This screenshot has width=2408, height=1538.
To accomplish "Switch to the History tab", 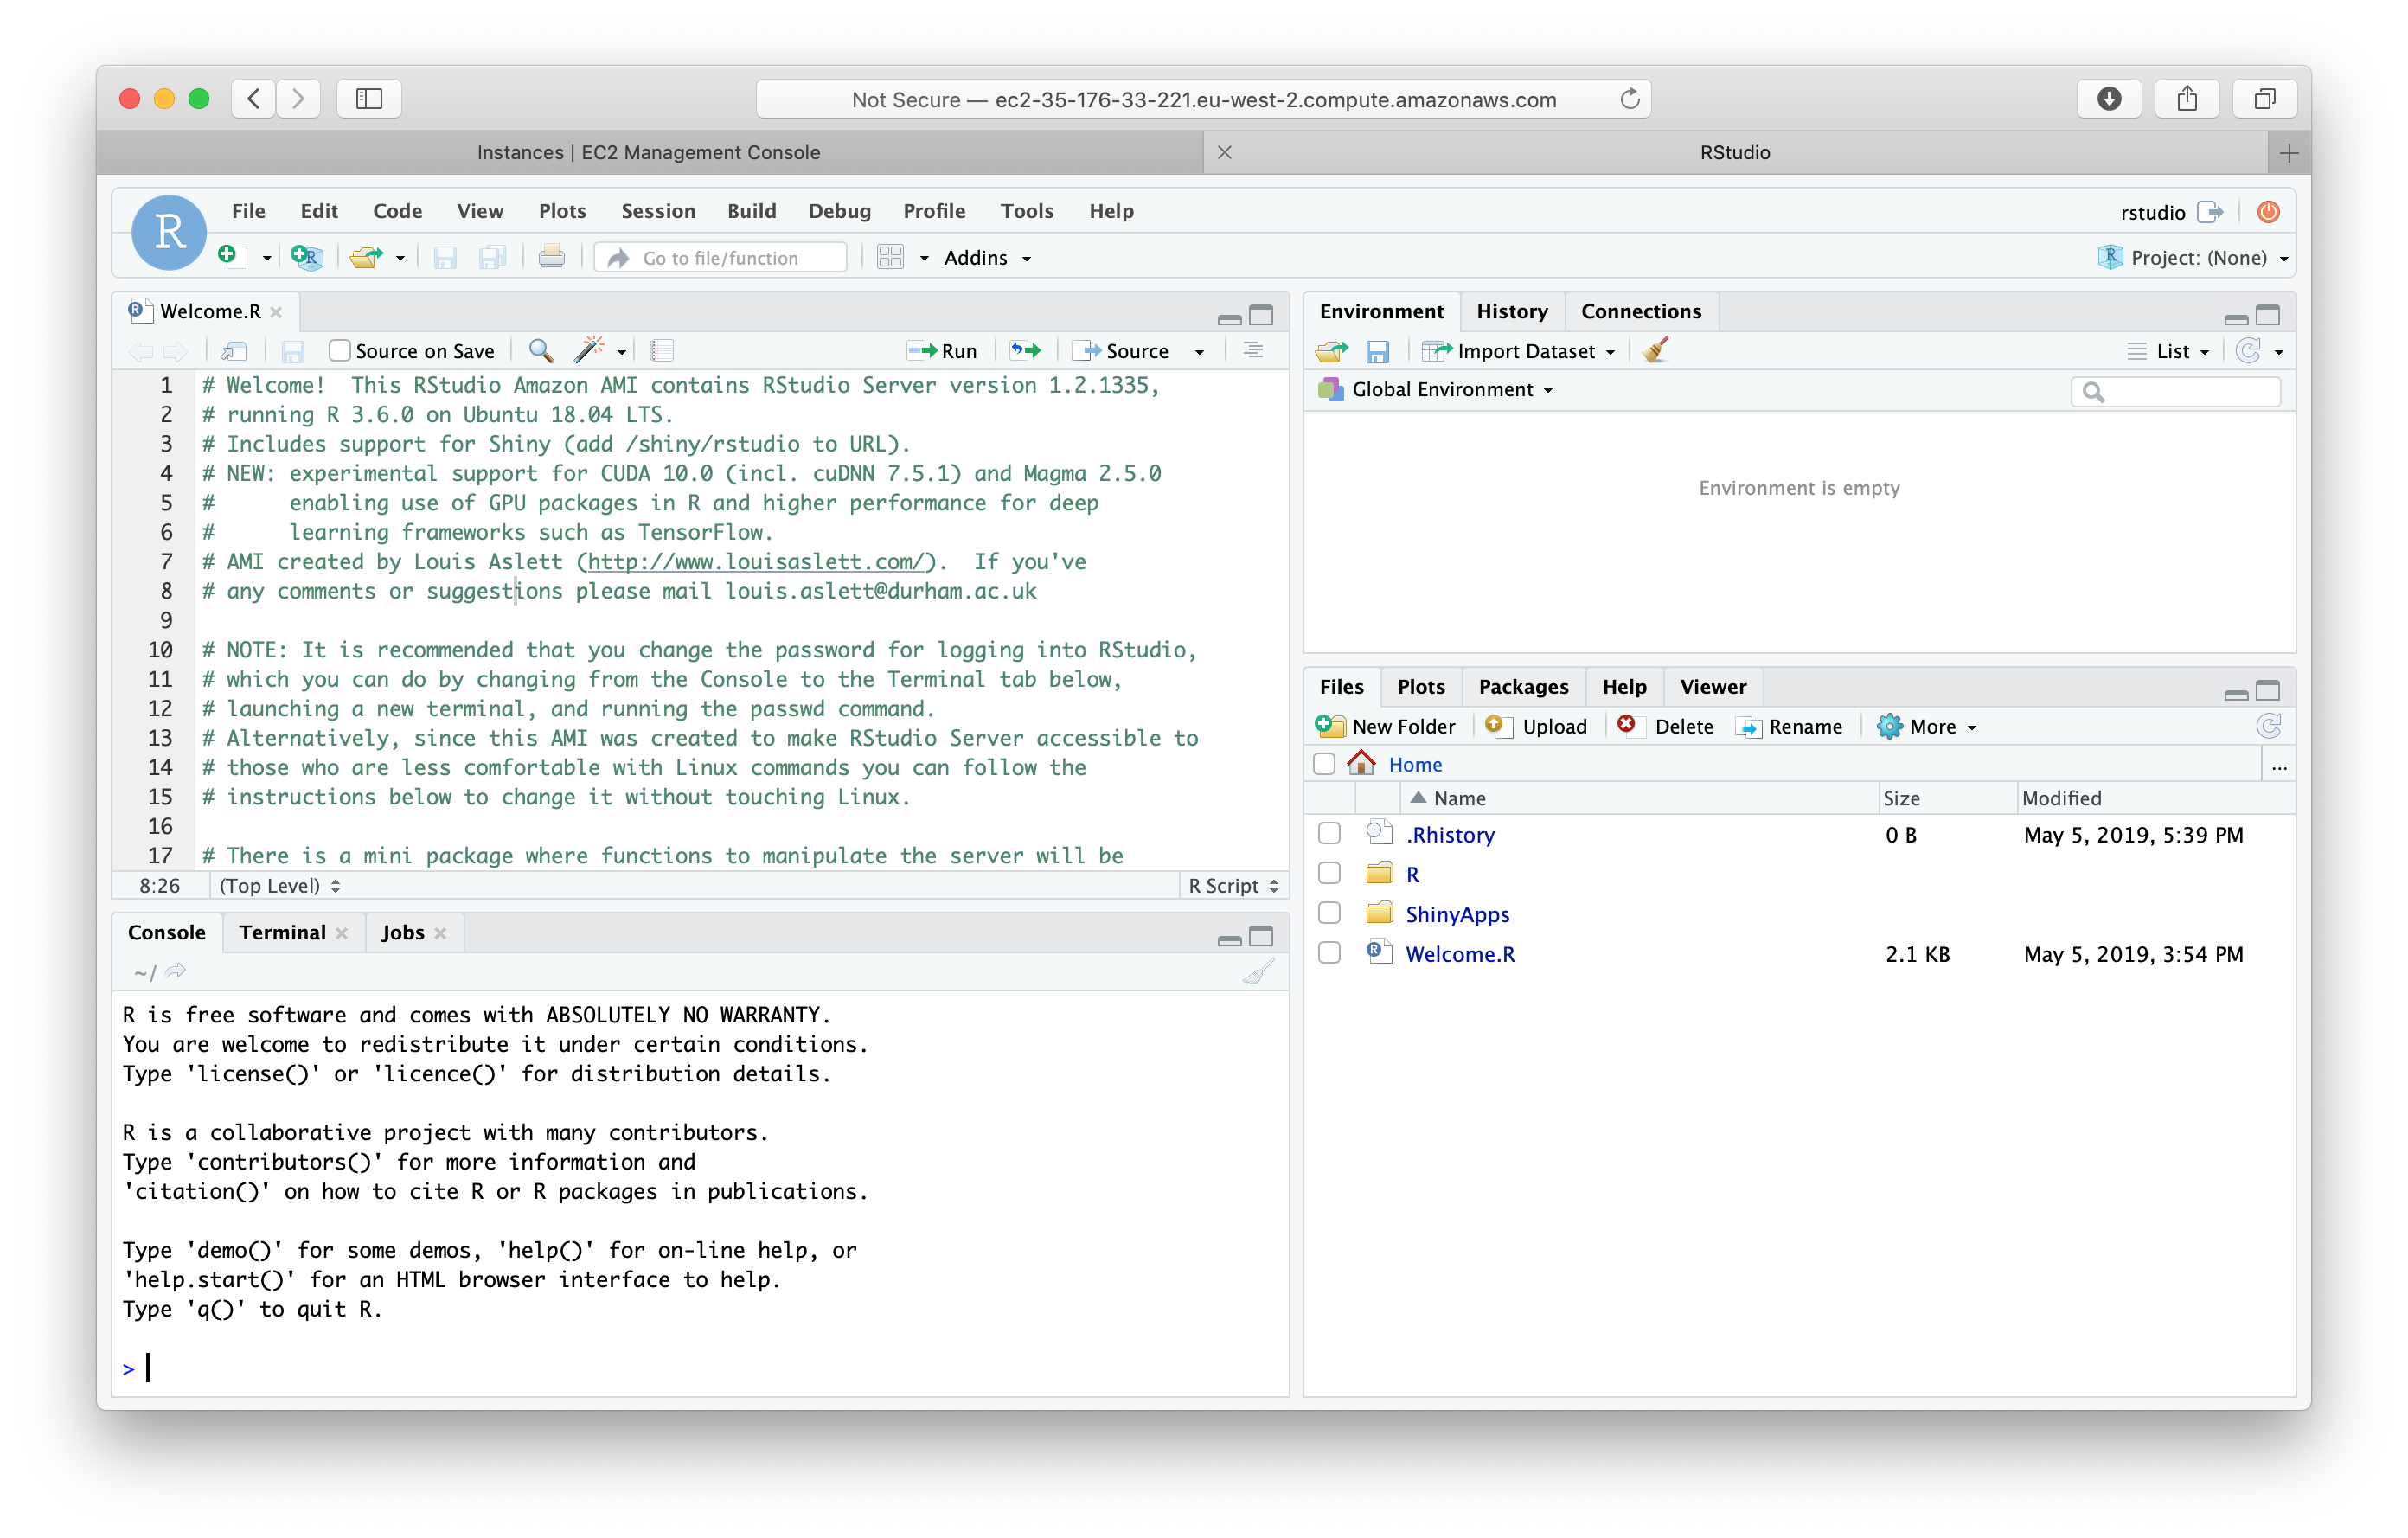I will 1511,311.
